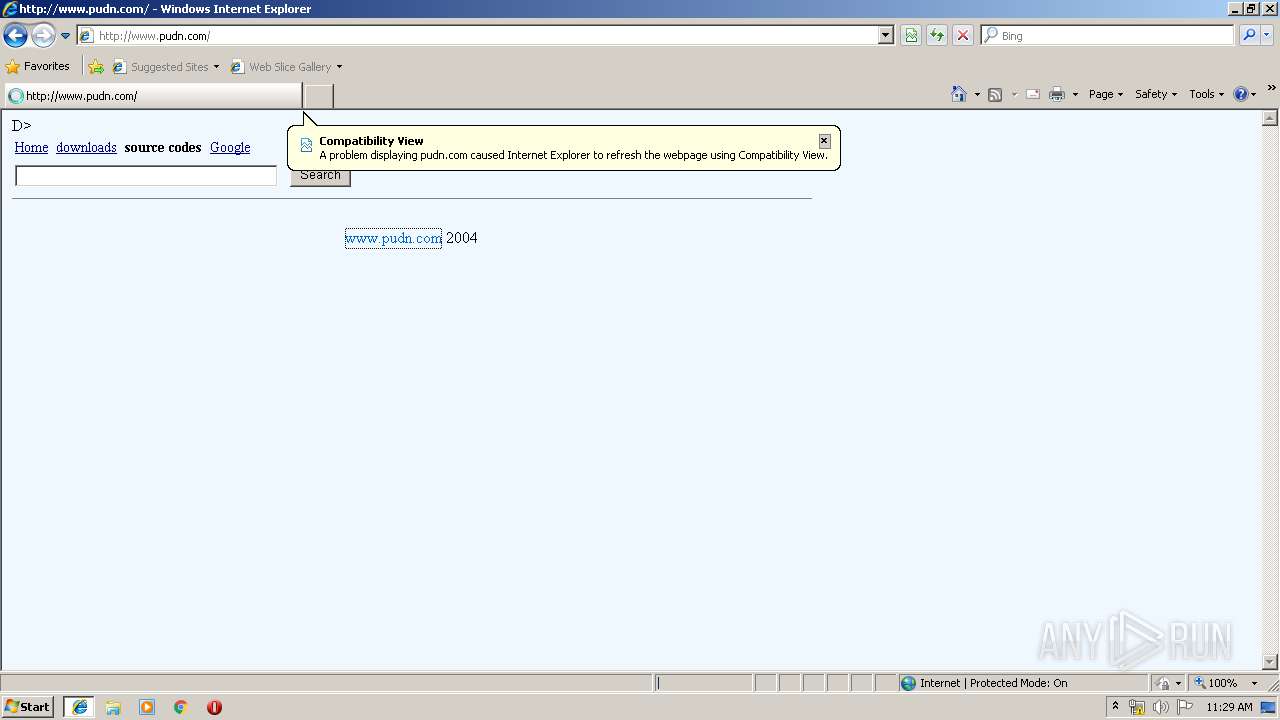Click the address bar with pudn.com URL

tap(478, 36)
